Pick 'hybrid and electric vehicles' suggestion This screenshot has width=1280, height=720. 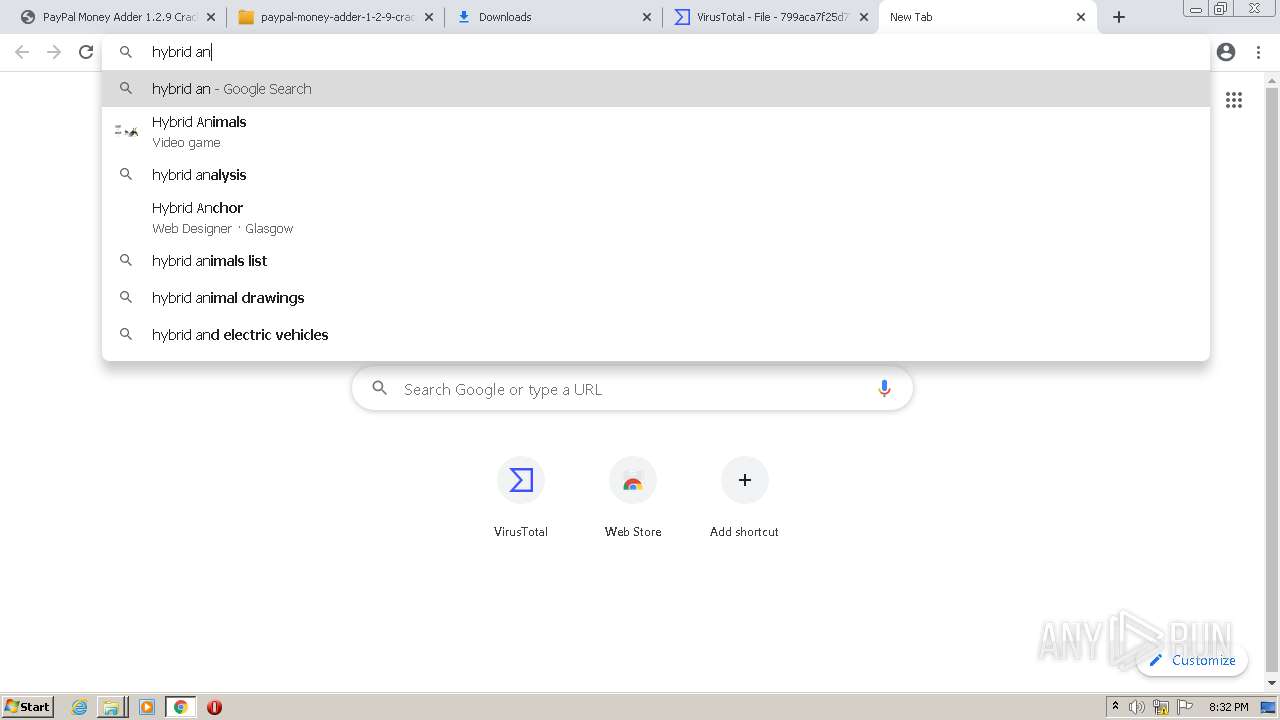(656, 335)
